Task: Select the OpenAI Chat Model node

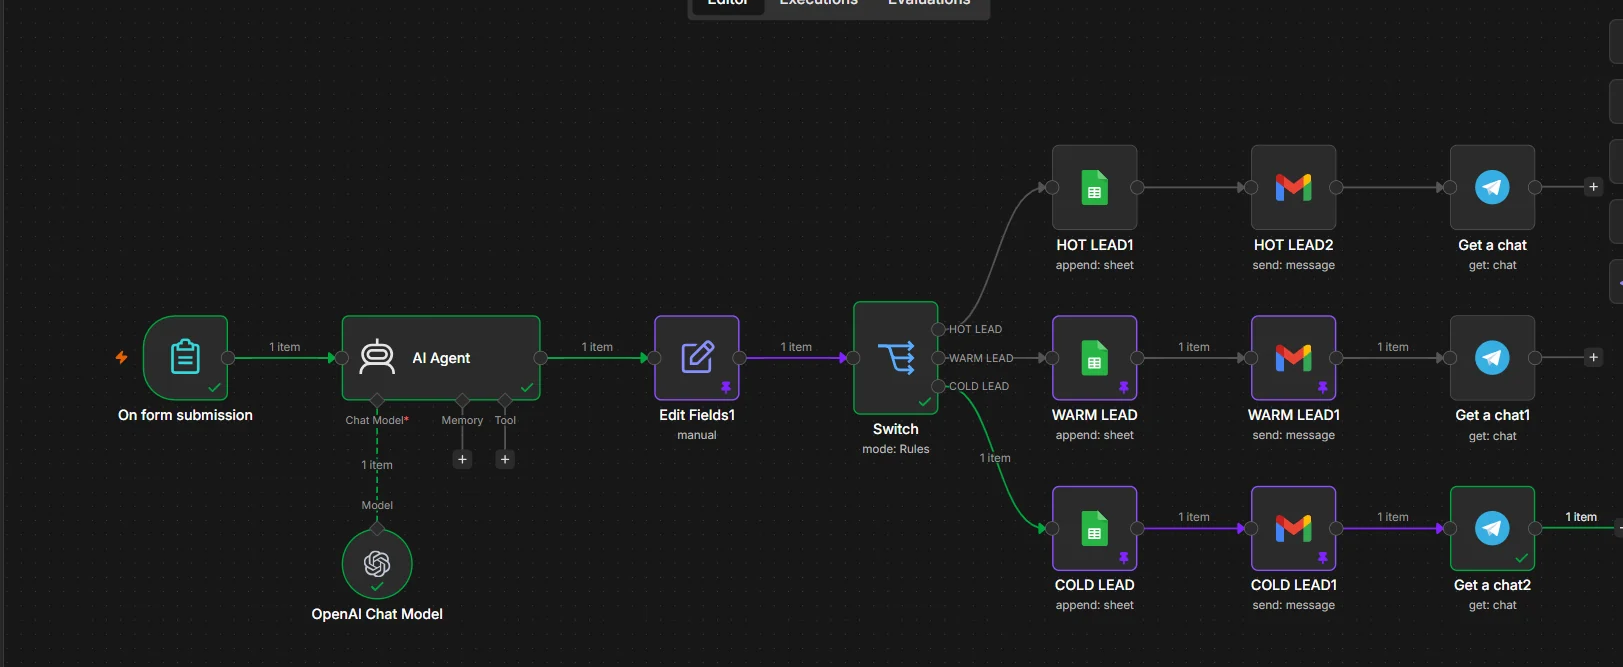Action: tap(377, 564)
